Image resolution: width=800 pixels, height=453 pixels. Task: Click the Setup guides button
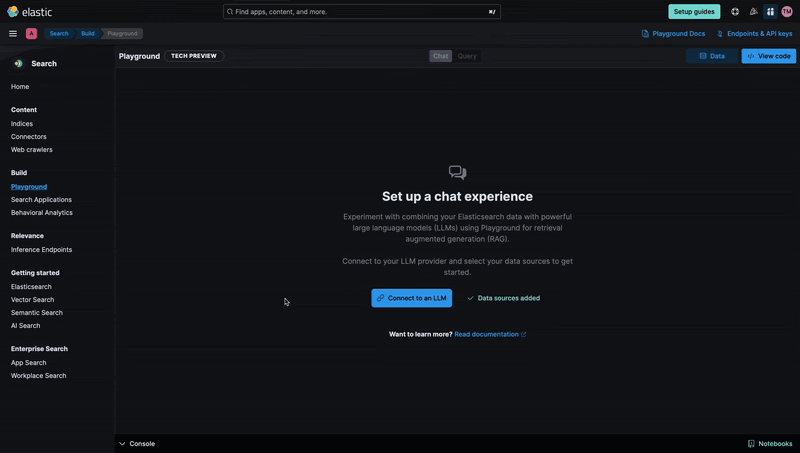click(x=694, y=12)
